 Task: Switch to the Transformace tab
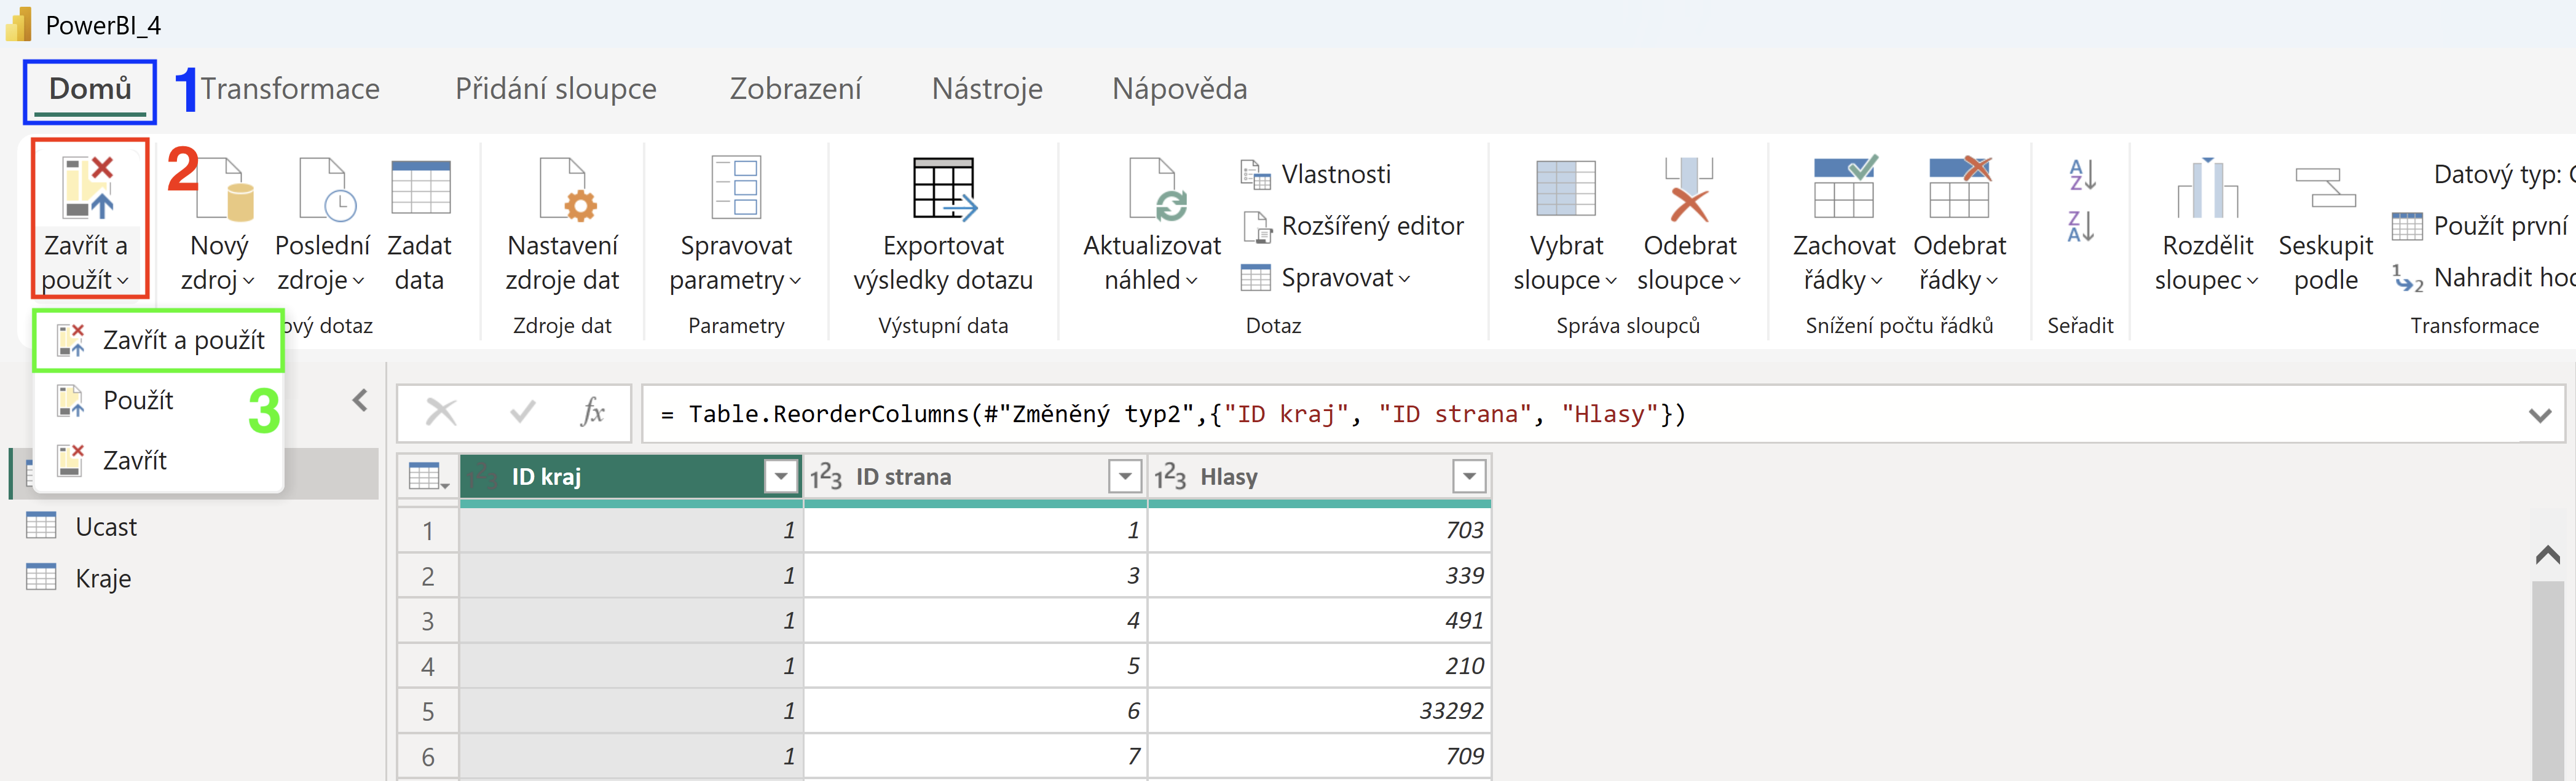(x=290, y=89)
